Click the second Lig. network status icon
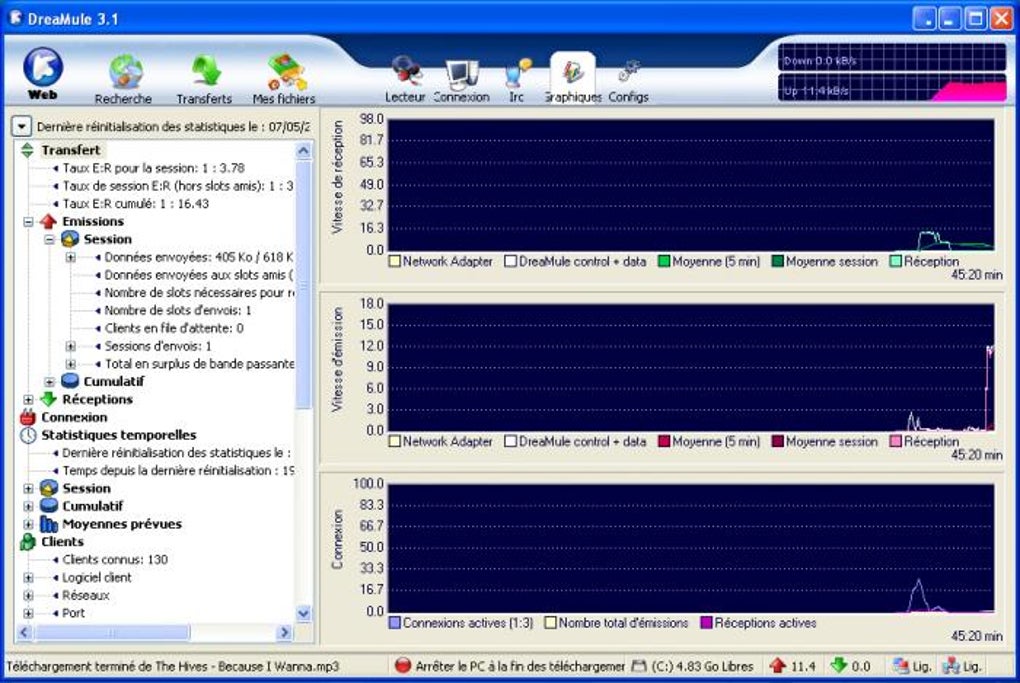 tap(951, 666)
